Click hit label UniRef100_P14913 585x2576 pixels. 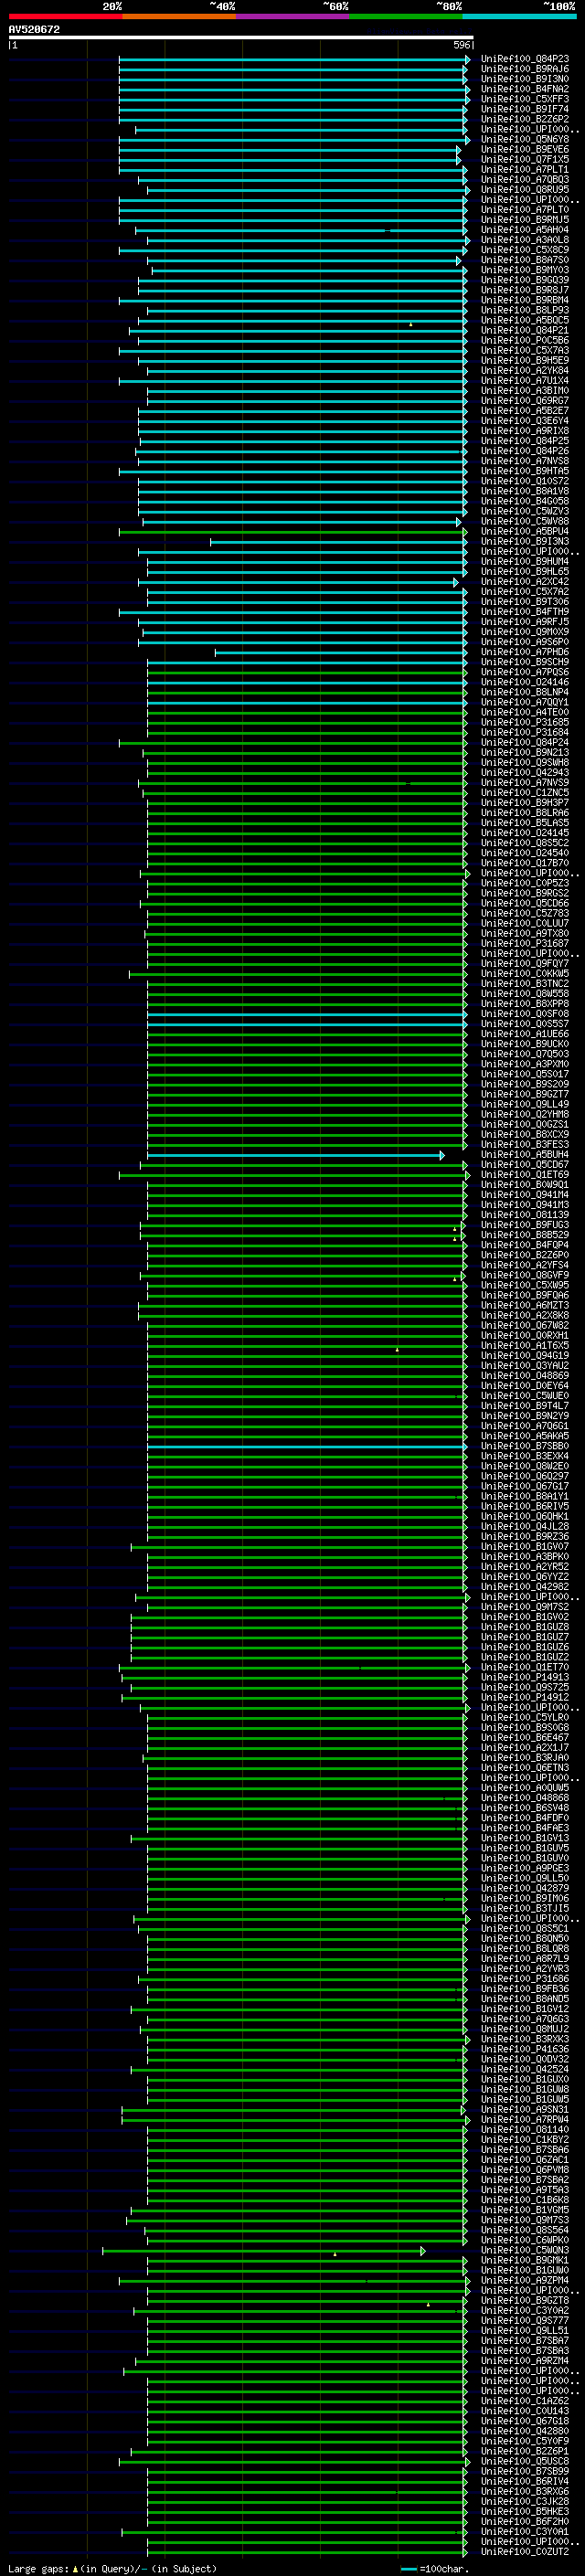click(x=525, y=1678)
